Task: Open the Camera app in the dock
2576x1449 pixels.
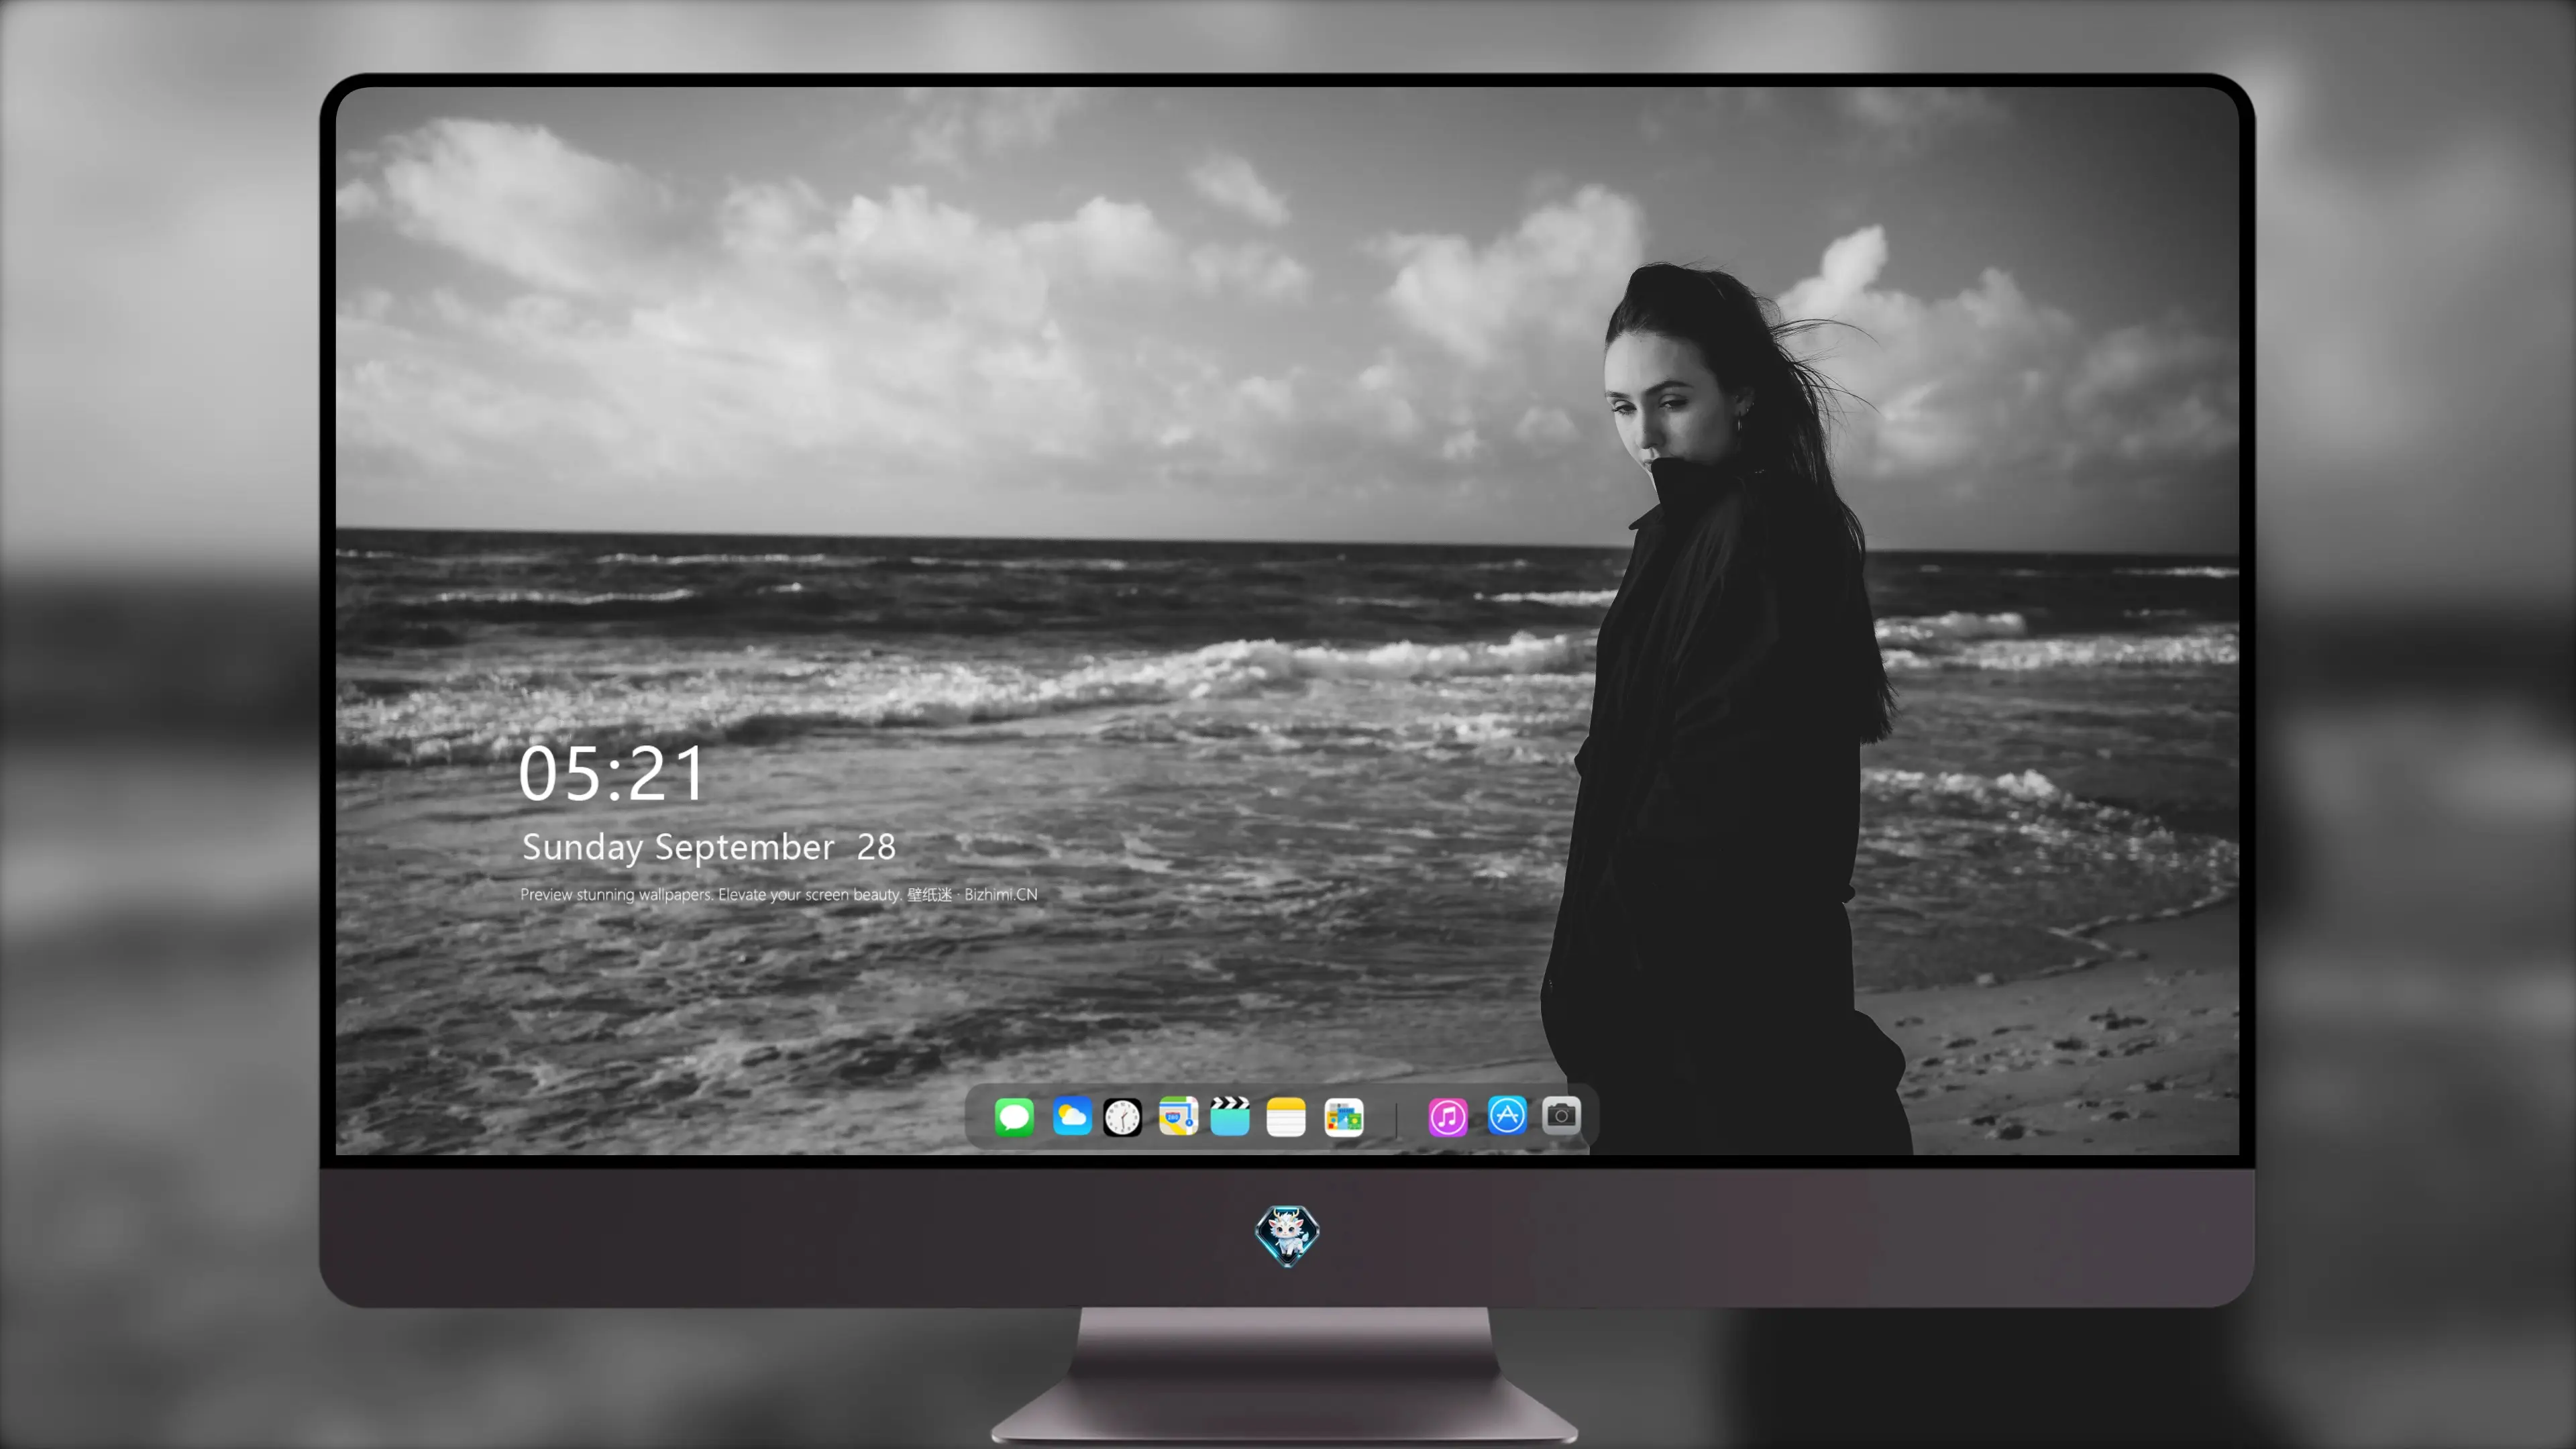Action: tap(1561, 1115)
